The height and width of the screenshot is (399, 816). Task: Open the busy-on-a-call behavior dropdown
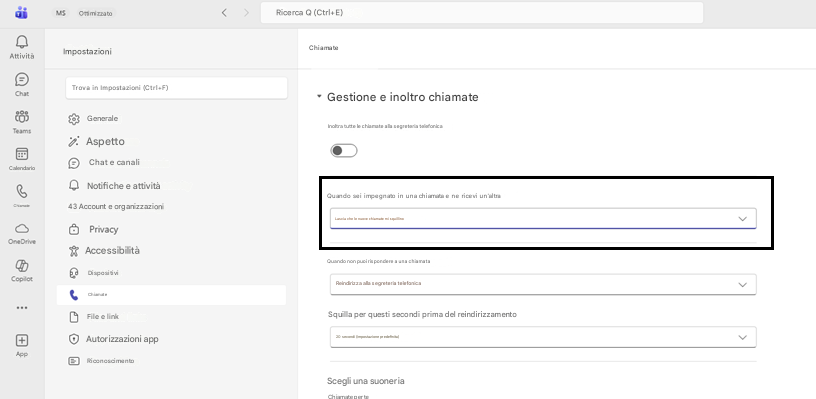[x=543, y=218]
